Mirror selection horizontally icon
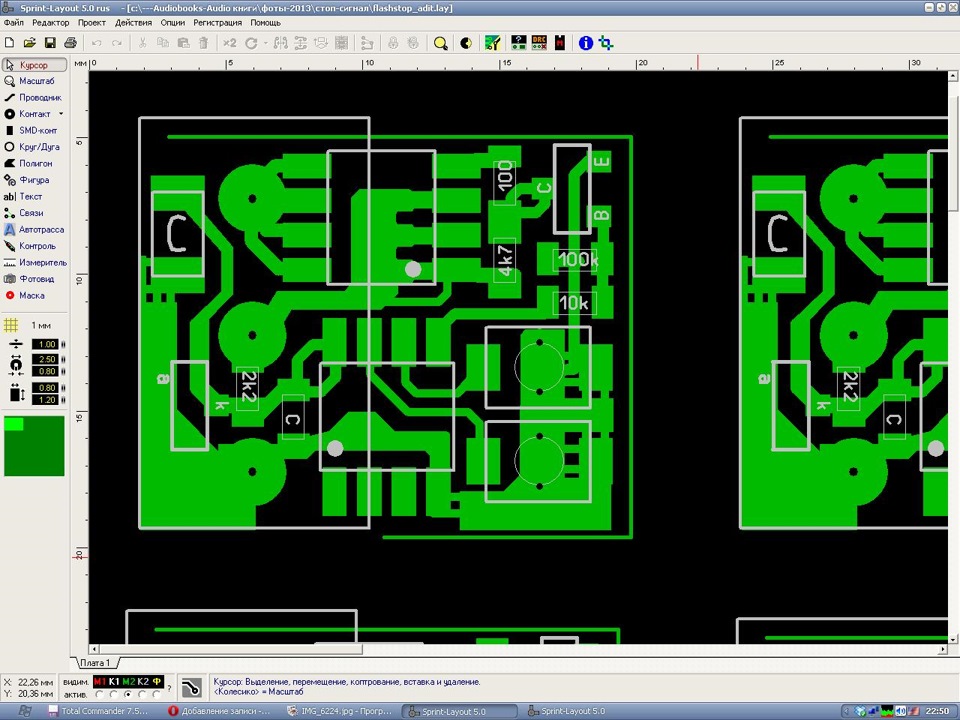 click(x=280, y=43)
